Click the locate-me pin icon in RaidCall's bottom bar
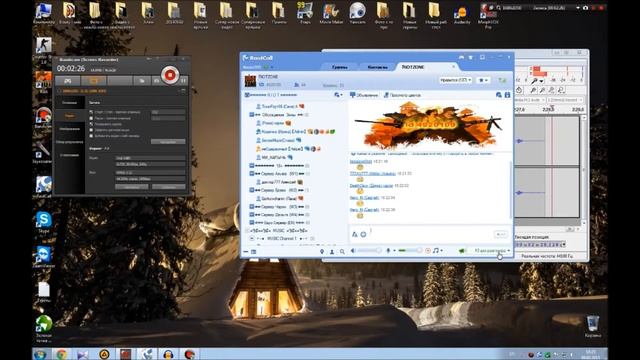The image size is (640, 360). [322, 252]
